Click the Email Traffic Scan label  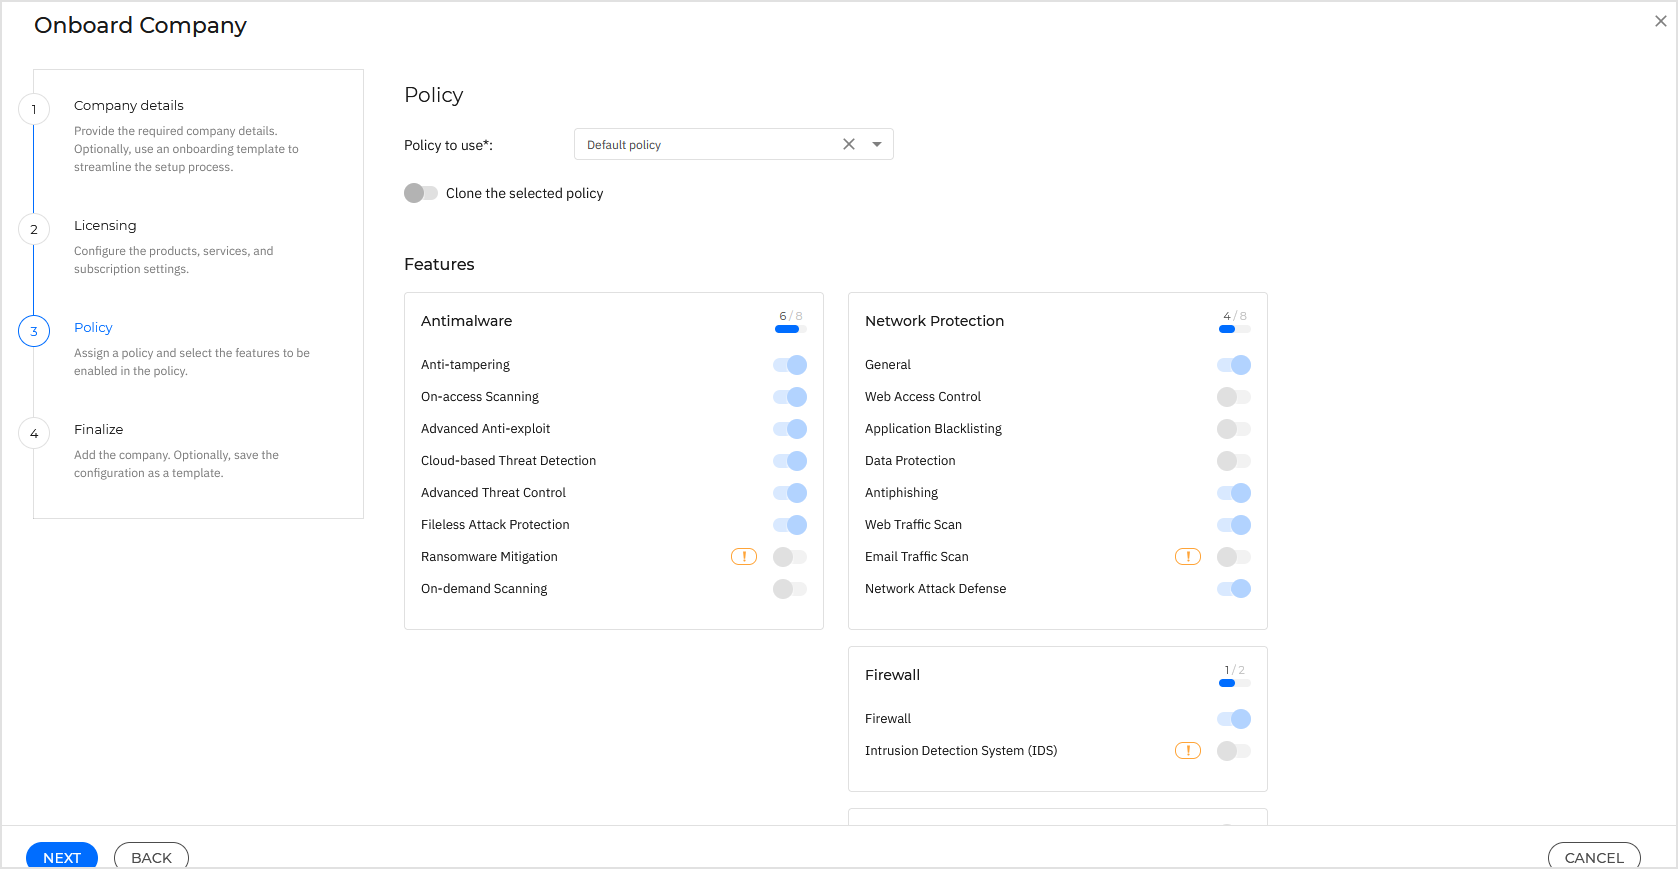point(917,557)
